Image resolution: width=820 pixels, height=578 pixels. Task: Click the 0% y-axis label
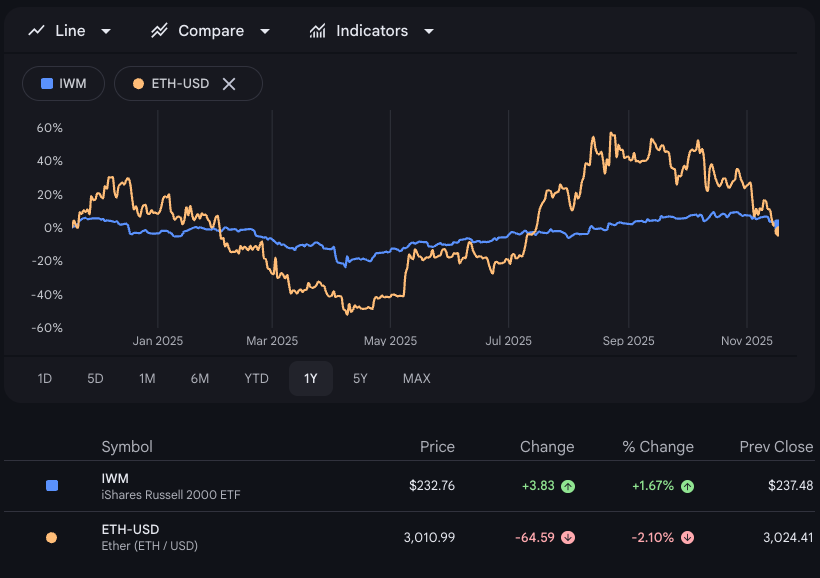coord(53,228)
